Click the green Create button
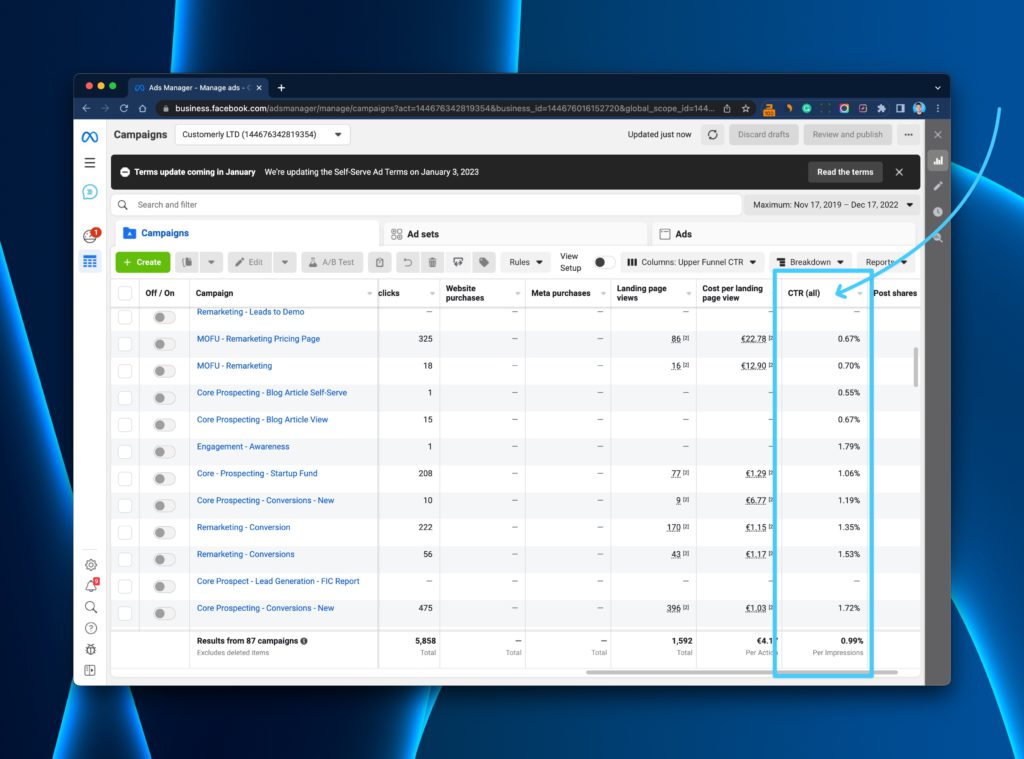 click(x=143, y=262)
